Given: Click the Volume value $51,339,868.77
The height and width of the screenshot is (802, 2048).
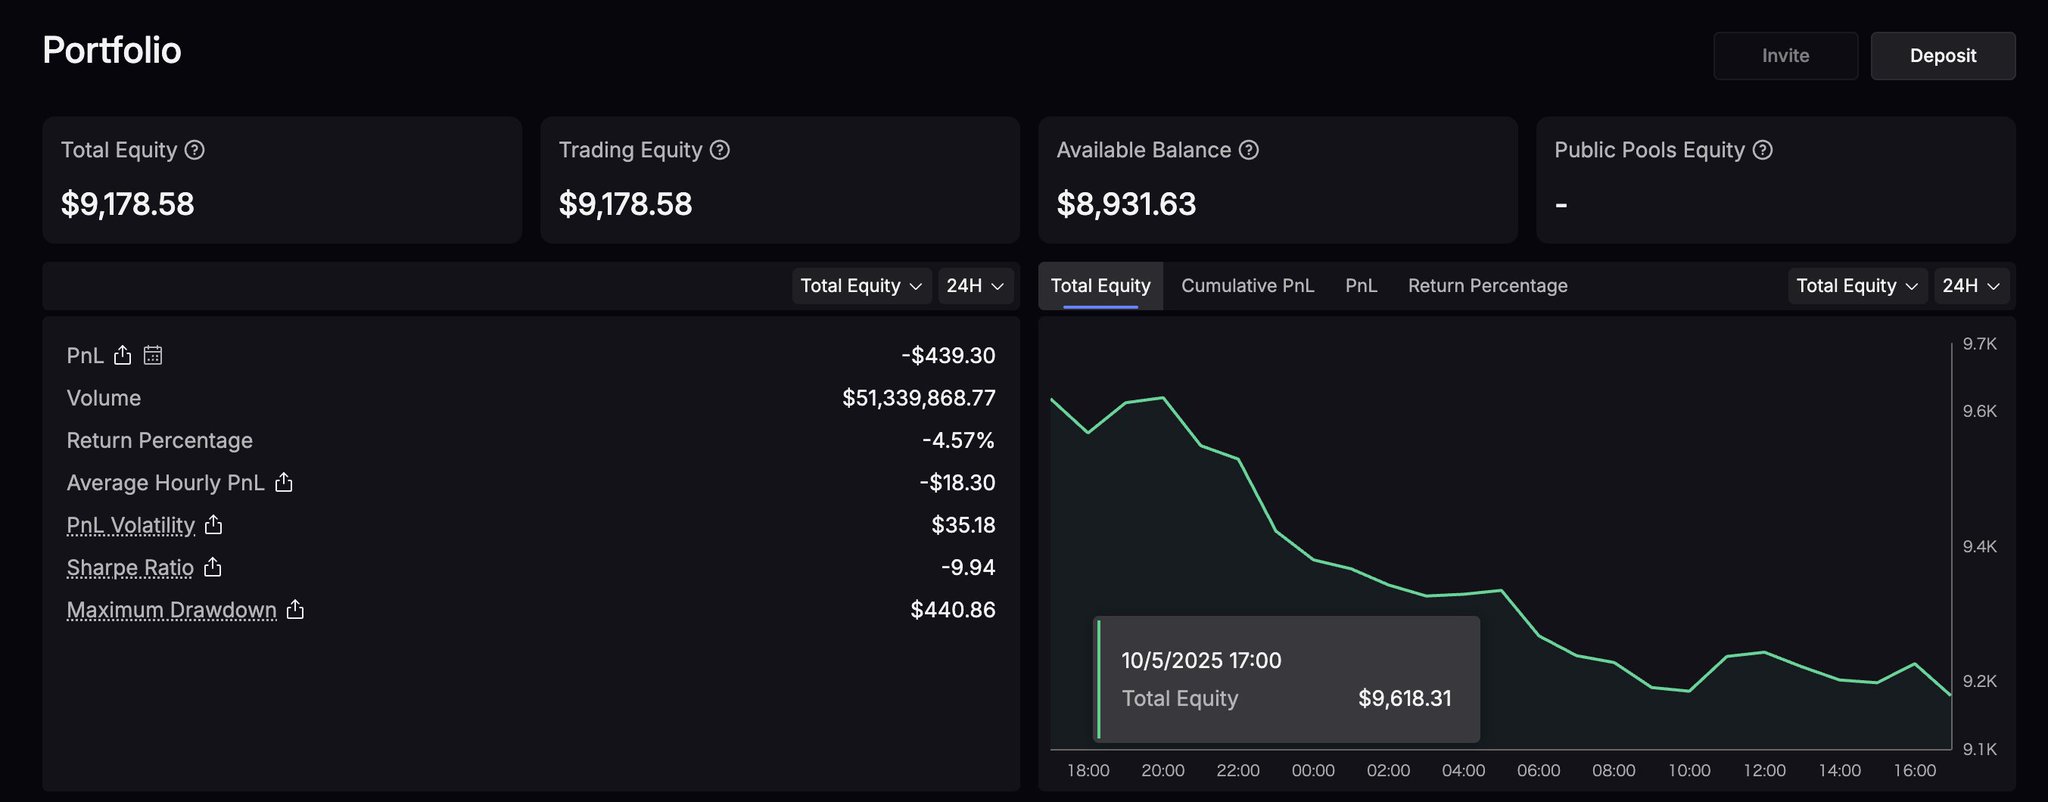Looking at the screenshot, I should click(x=919, y=398).
